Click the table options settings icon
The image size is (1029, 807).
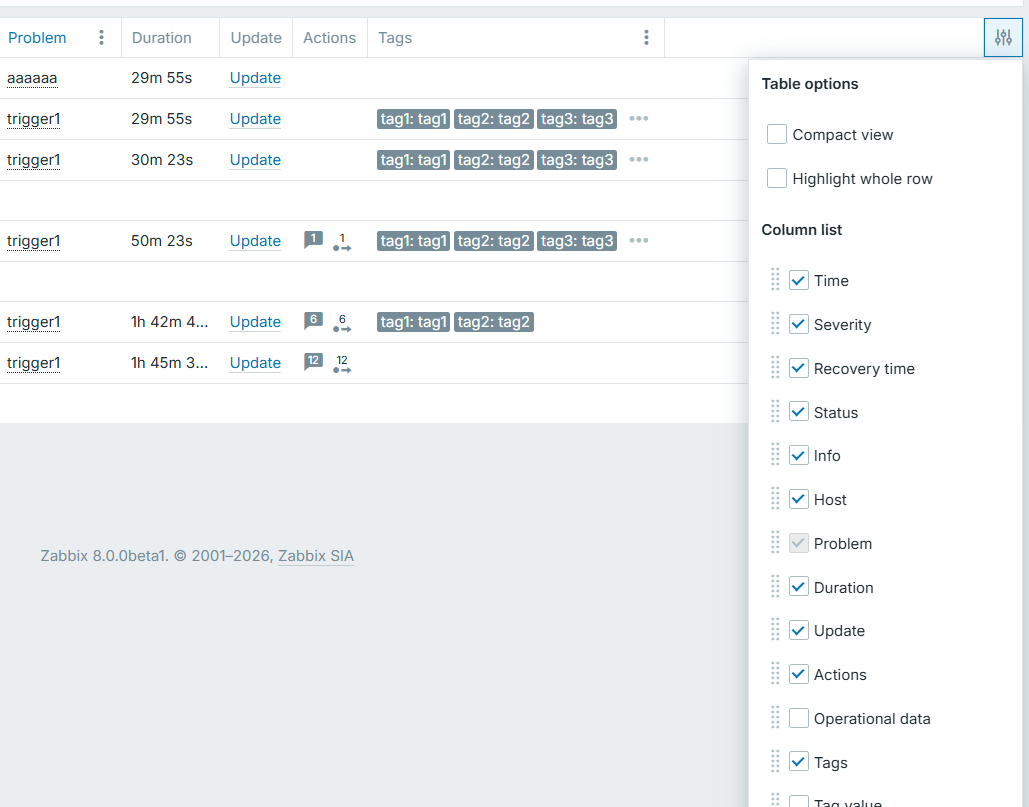[1003, 38]
